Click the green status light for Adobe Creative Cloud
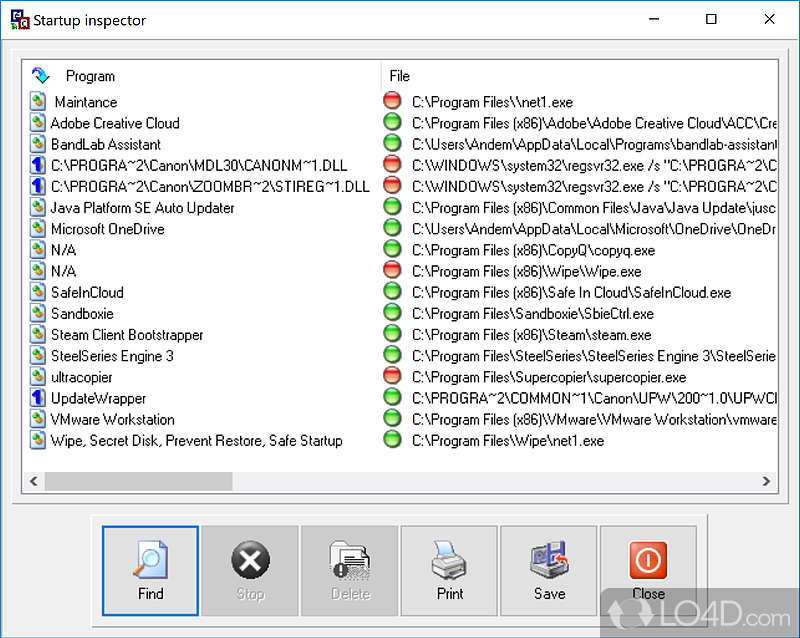 click(x=392, y=121)
